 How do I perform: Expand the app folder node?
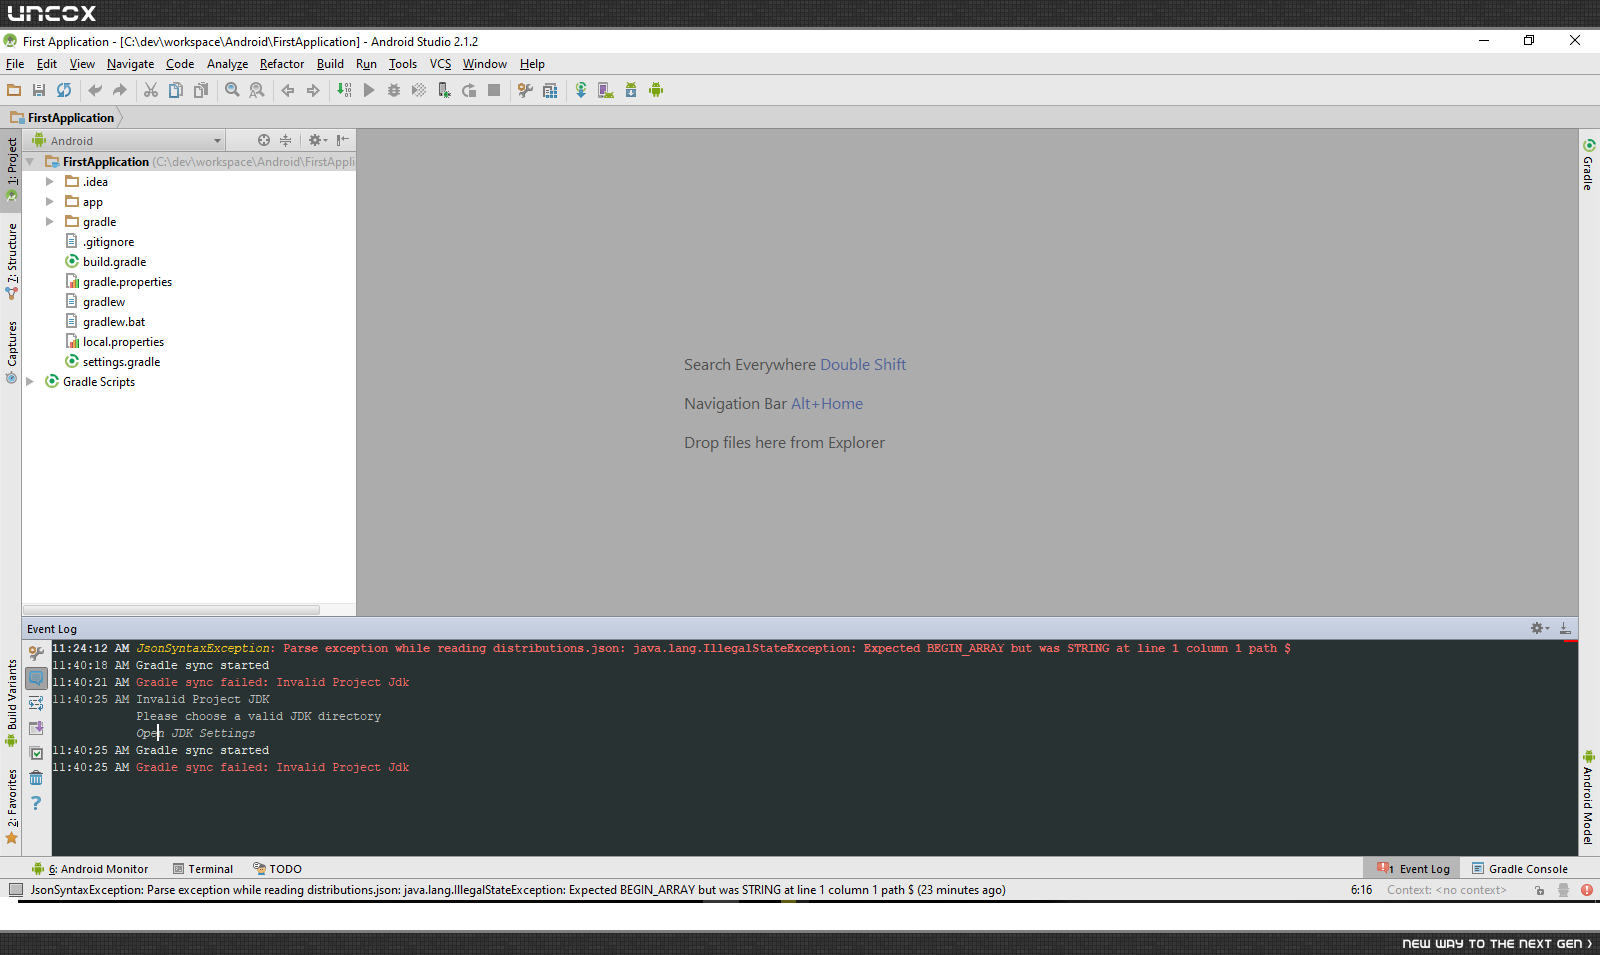[x=50, y=201]
